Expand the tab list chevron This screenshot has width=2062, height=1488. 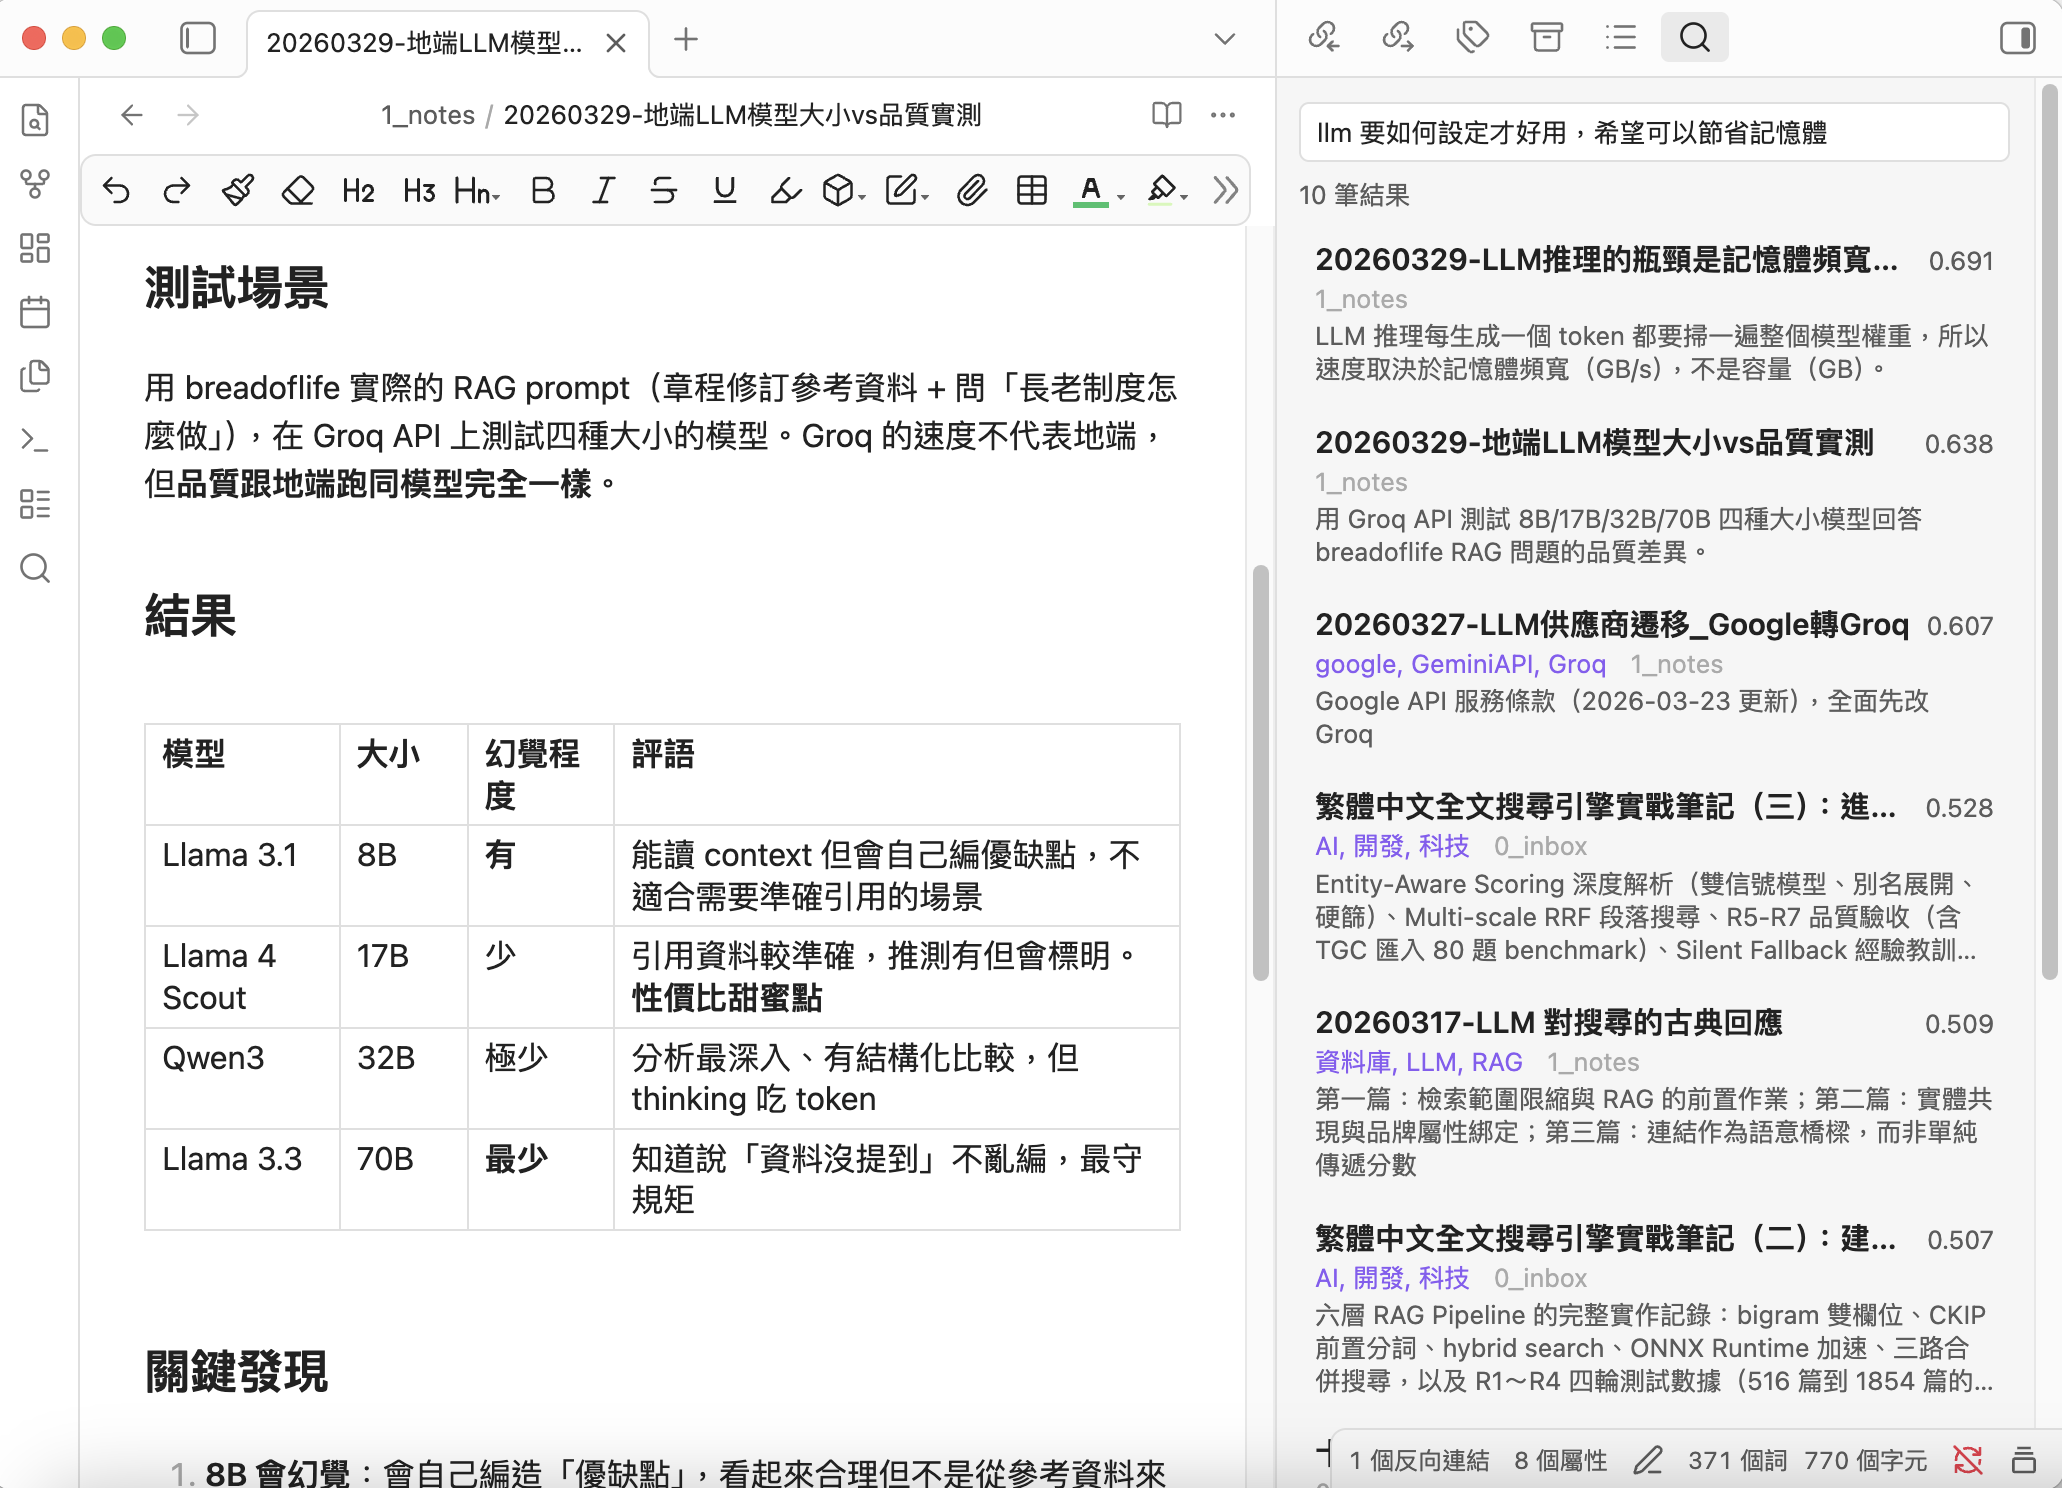(x=1224, y=40)
